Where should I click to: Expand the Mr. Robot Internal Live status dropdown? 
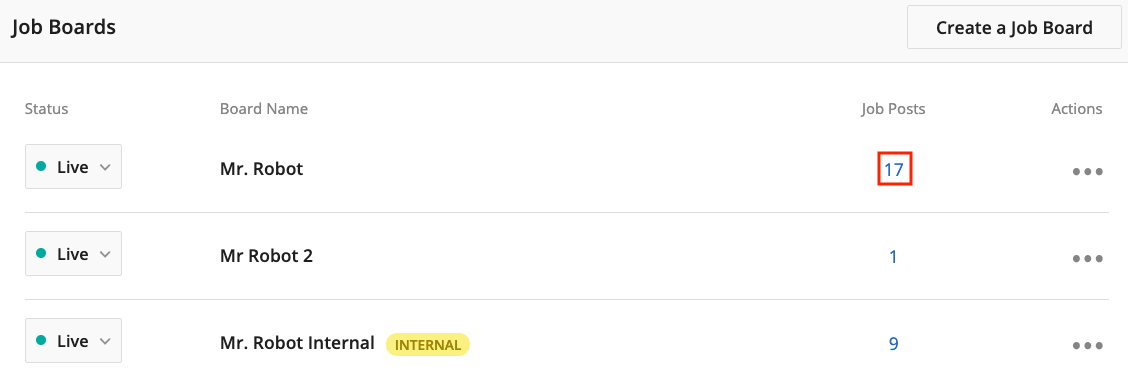73,341
